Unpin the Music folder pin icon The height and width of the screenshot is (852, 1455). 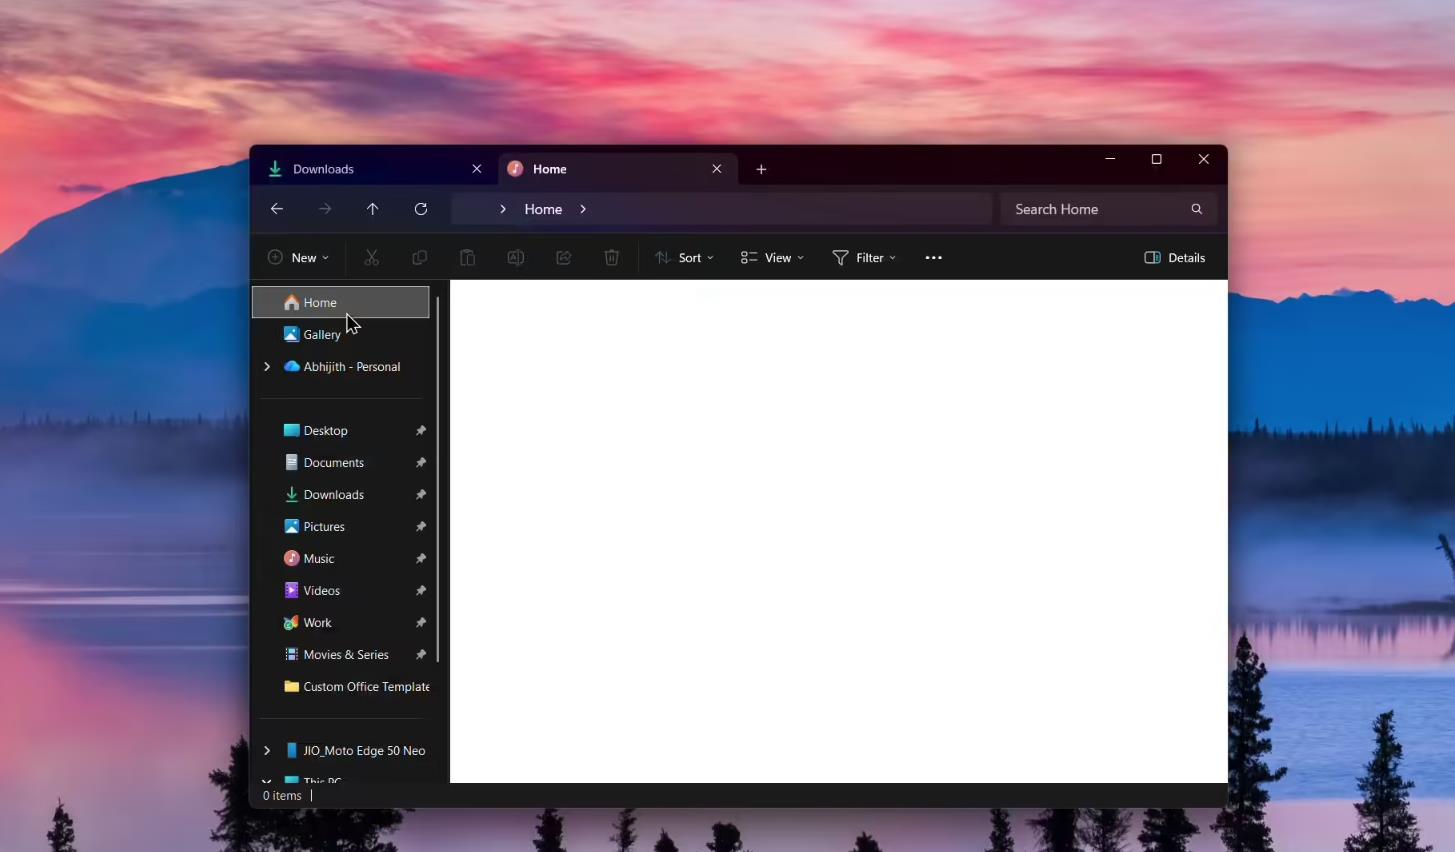click(x=421, y=558)
